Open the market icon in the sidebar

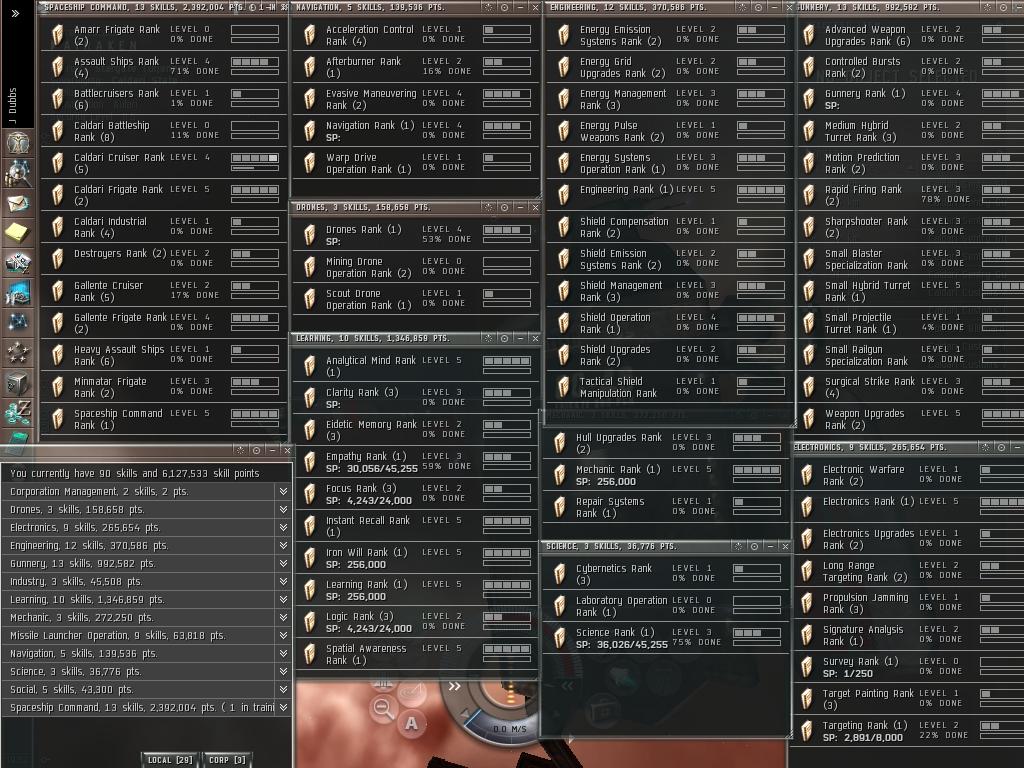(17, 263)
